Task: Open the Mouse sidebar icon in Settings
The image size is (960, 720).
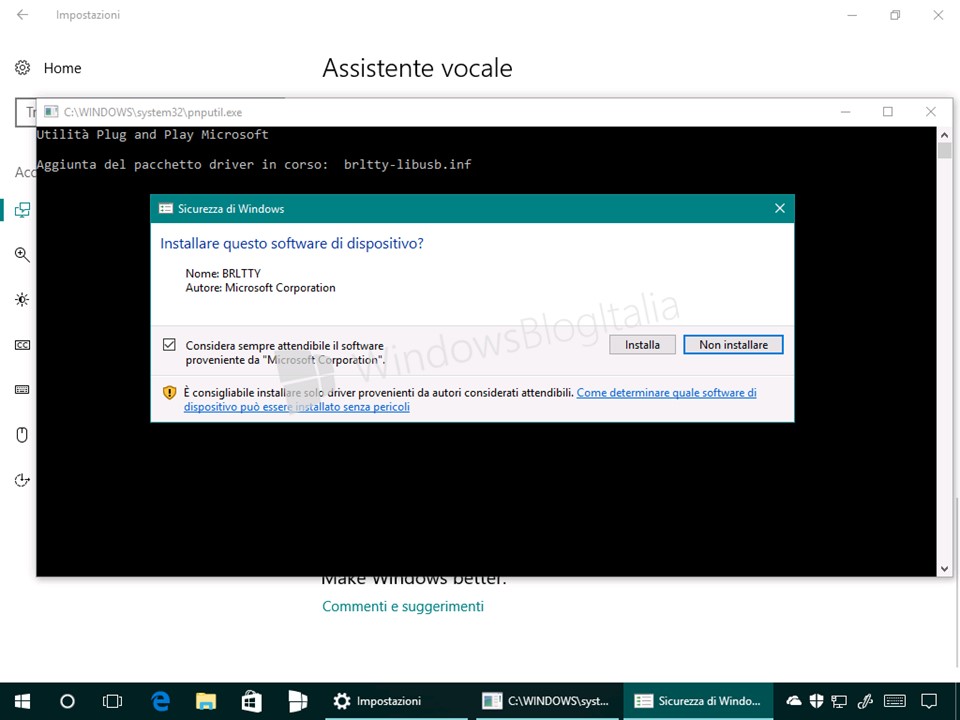Action: tap(22, 435)
